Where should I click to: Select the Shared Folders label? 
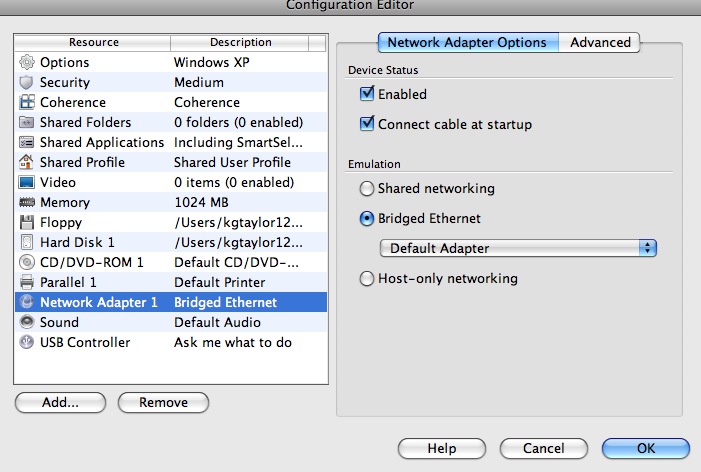pos(85,122)
